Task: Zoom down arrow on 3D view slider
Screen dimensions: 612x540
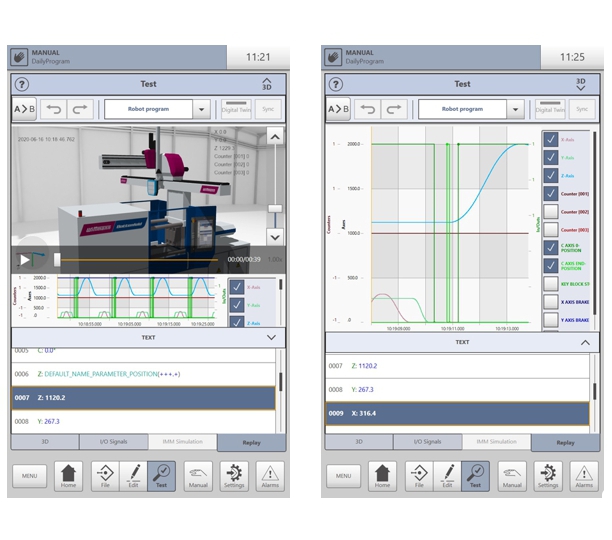Action: pos(275,237)
